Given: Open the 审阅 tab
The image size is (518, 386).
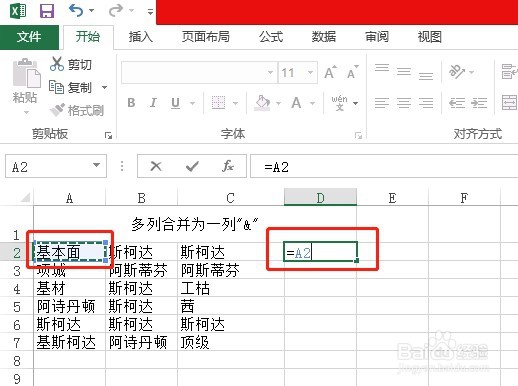Looking at the screenshot, I should [x=377, y=37].
